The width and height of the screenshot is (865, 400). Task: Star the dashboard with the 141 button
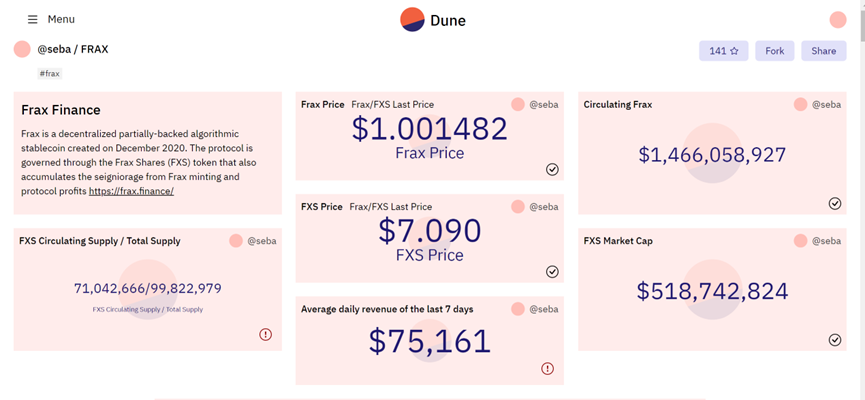pos(724,51)
